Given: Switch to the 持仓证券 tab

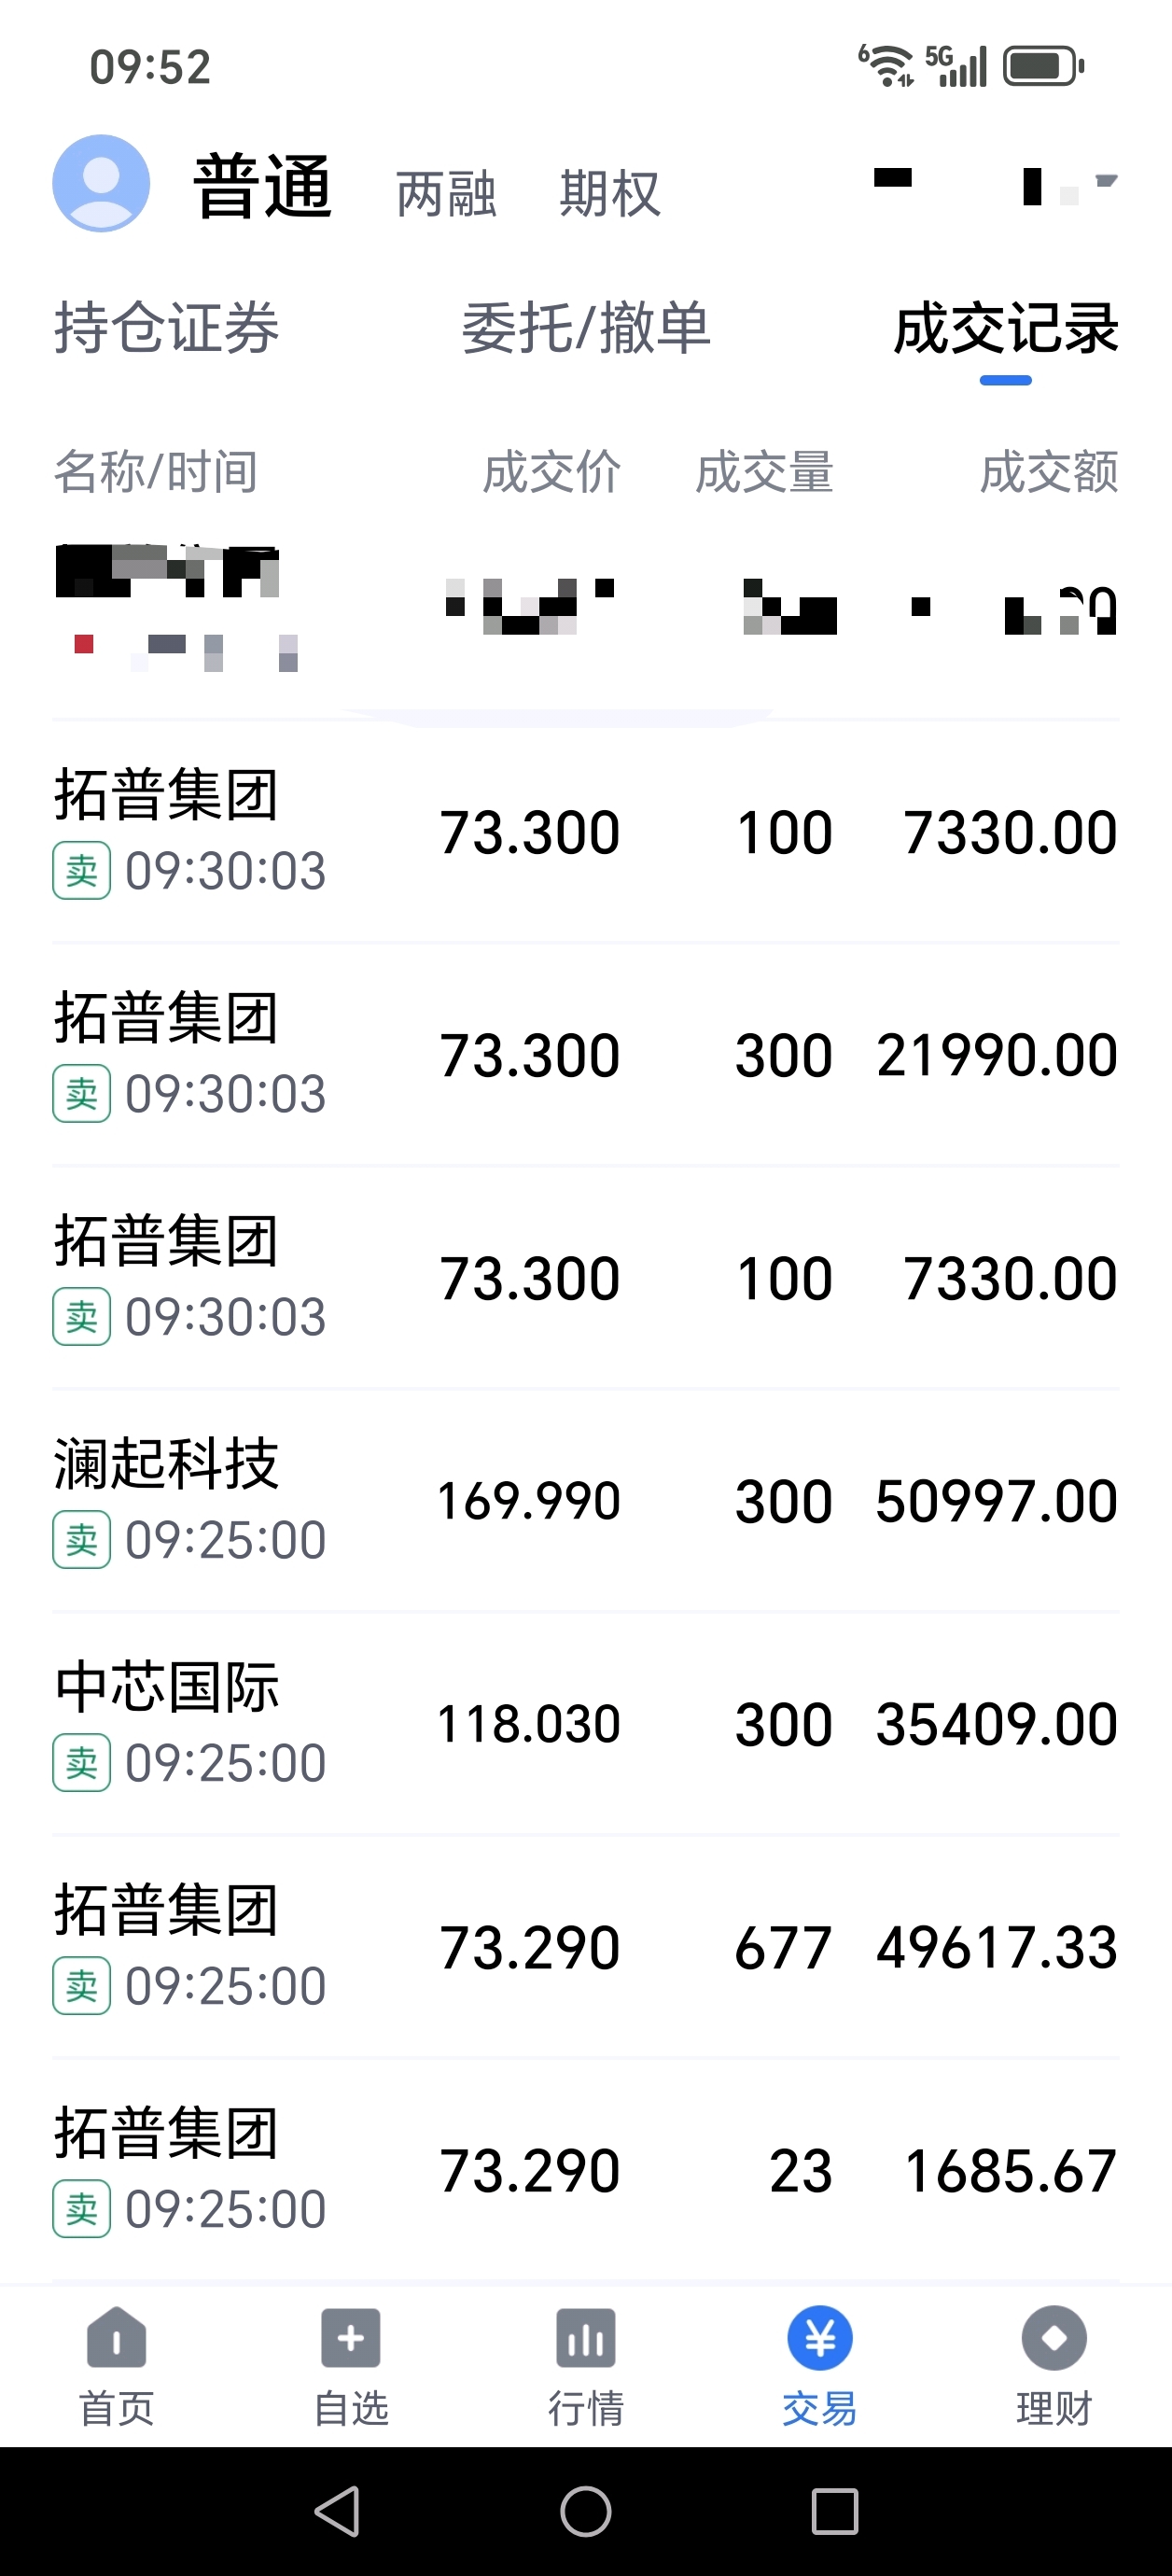Looking at the screenshot, I should pos(167,328).
